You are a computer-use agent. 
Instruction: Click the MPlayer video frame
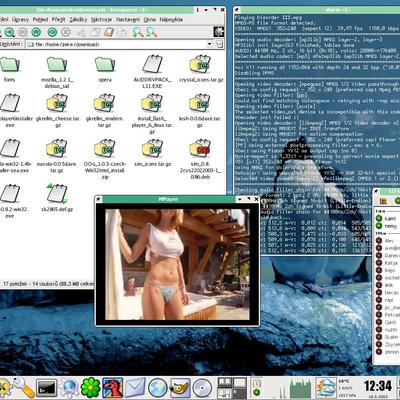pos(177,264)
